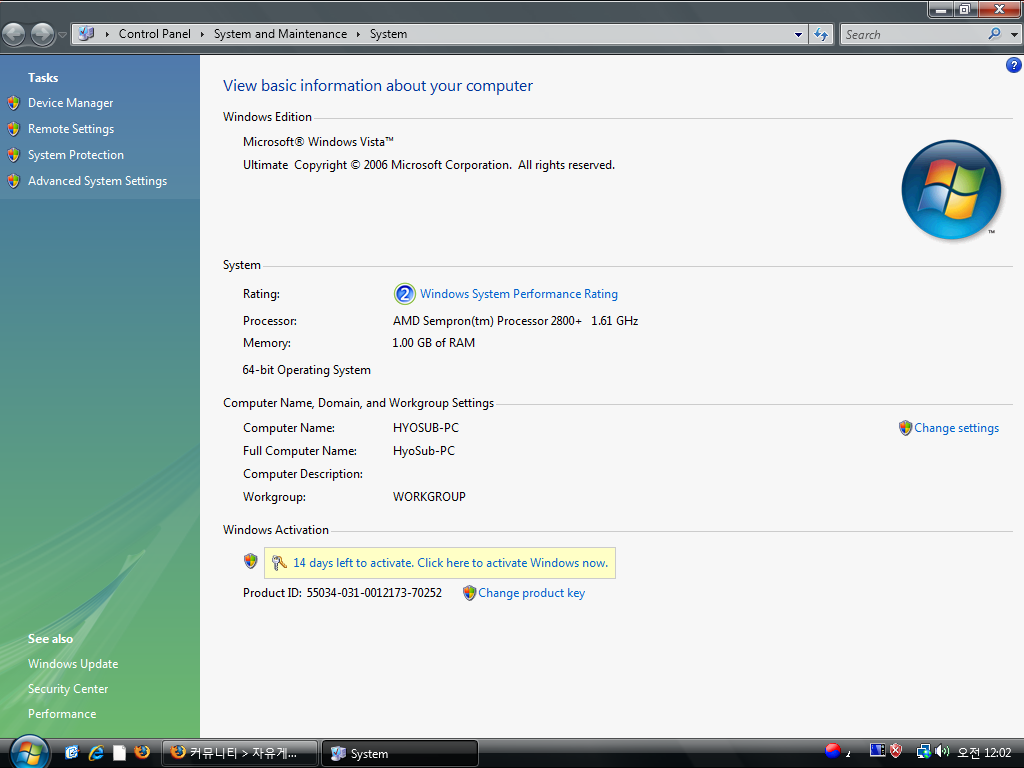
Task: Click the 14 days left to activate link
Action: [x=450, y=563]
